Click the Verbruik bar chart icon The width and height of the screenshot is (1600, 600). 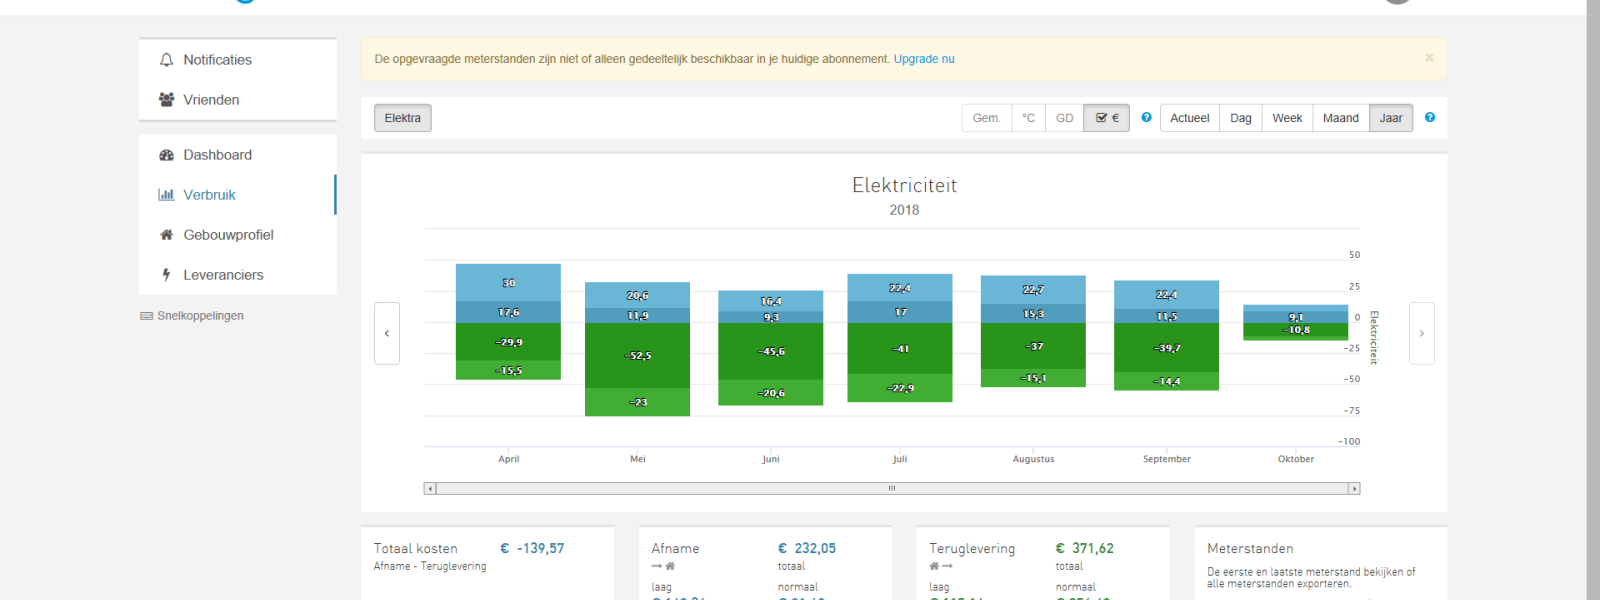(x=166, y=195)
